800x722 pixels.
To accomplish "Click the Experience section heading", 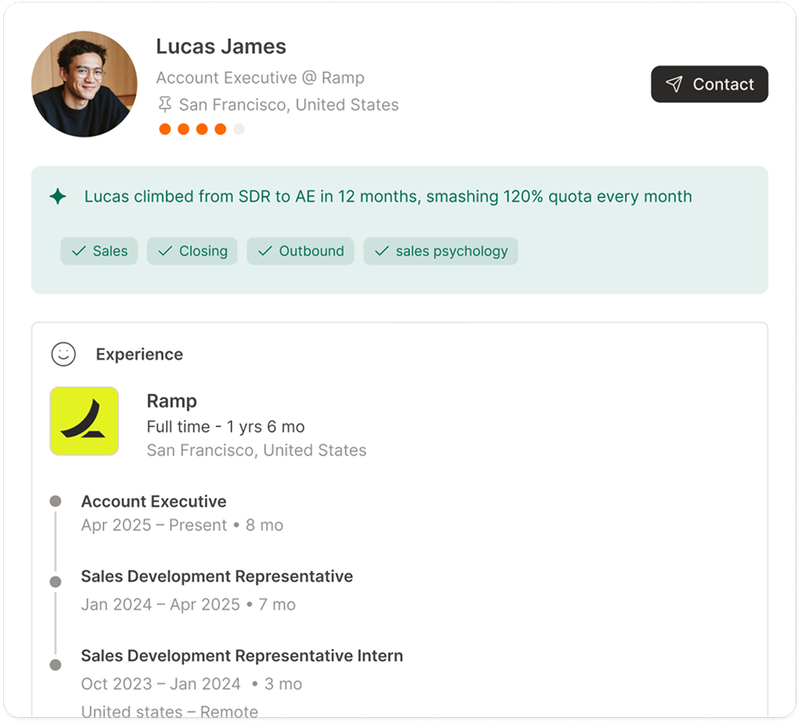I will click(x=139, y=354).
